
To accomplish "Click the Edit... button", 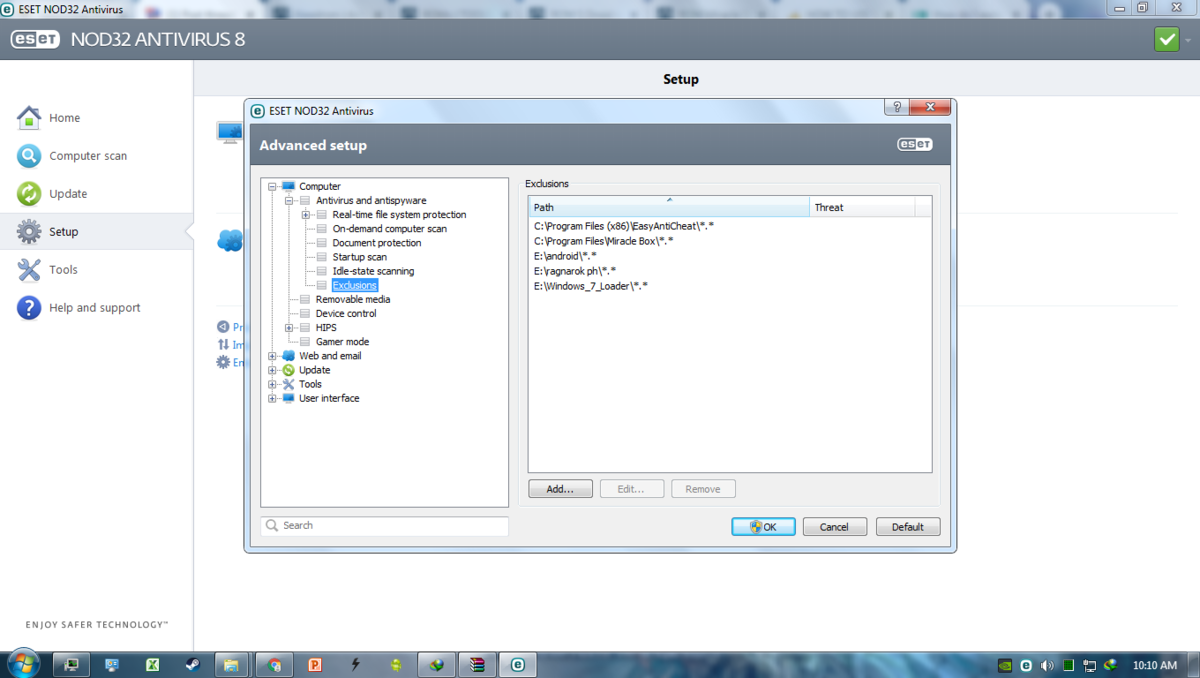I will (x=632, y=489).
